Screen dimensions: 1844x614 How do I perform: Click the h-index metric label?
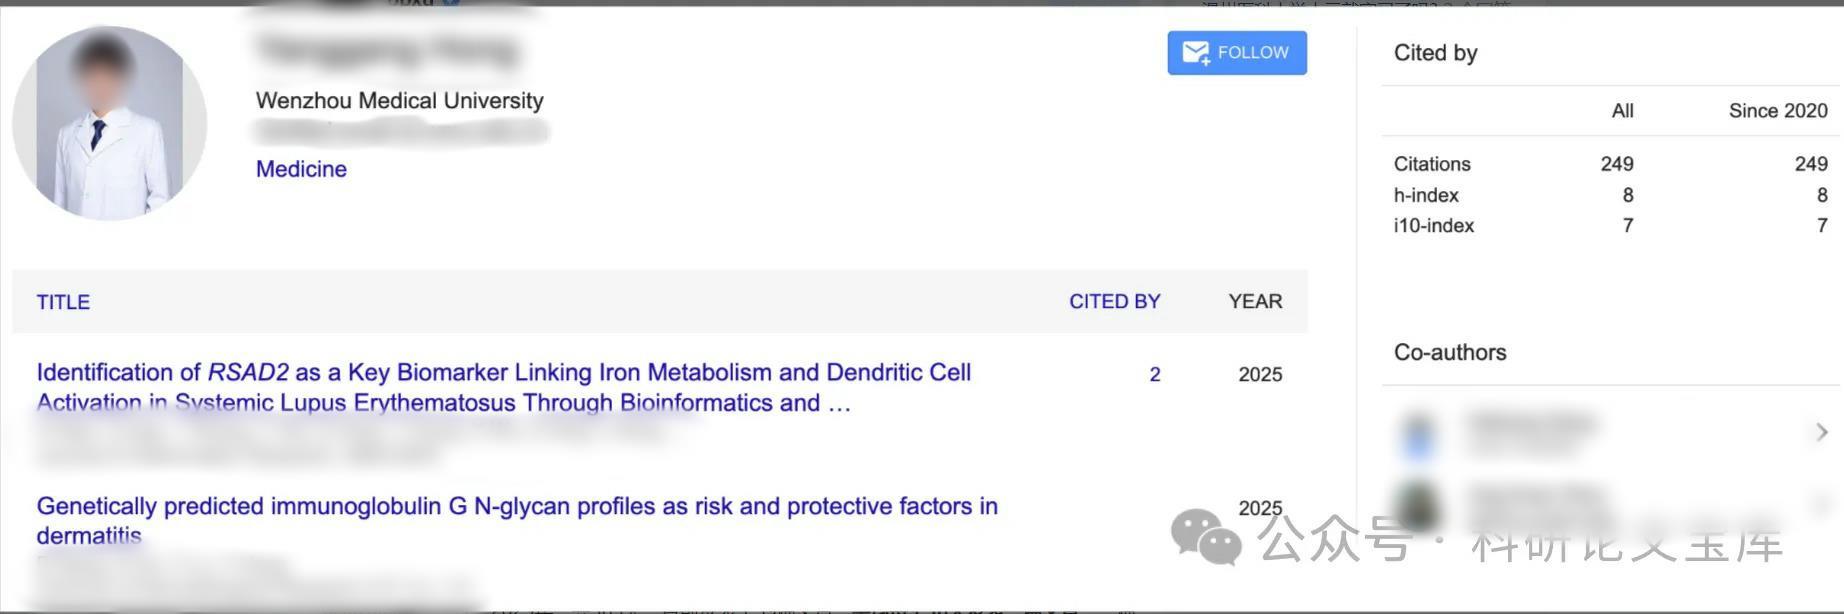coord(1426,195)
